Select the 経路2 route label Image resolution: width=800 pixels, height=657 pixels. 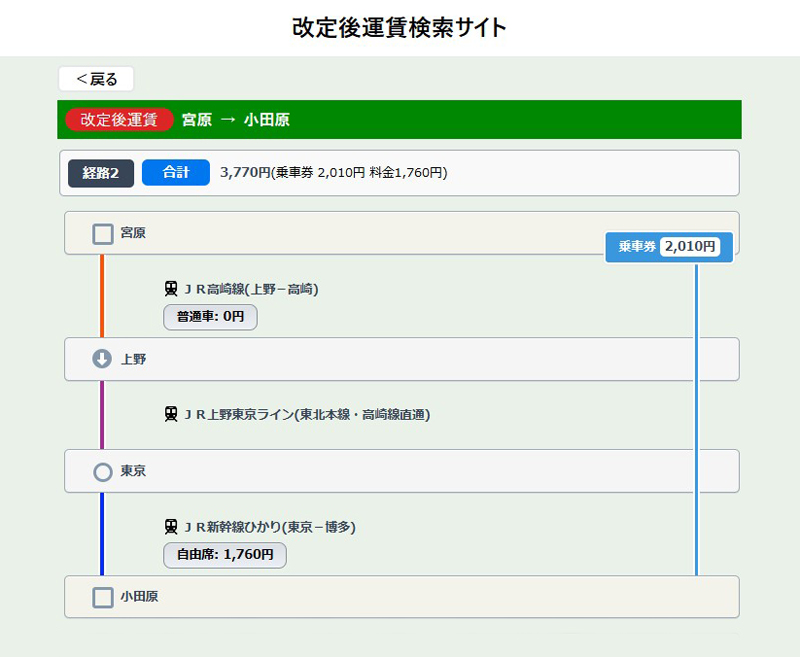(100, 173)
